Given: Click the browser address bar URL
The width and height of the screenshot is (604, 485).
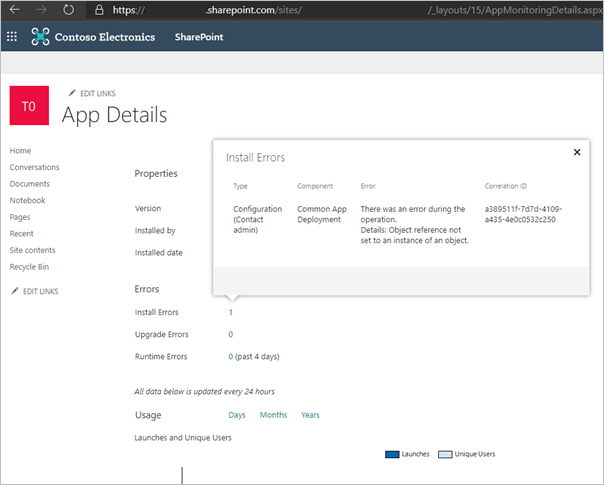Looking at the screenshot, I should (x=343, y=10).
